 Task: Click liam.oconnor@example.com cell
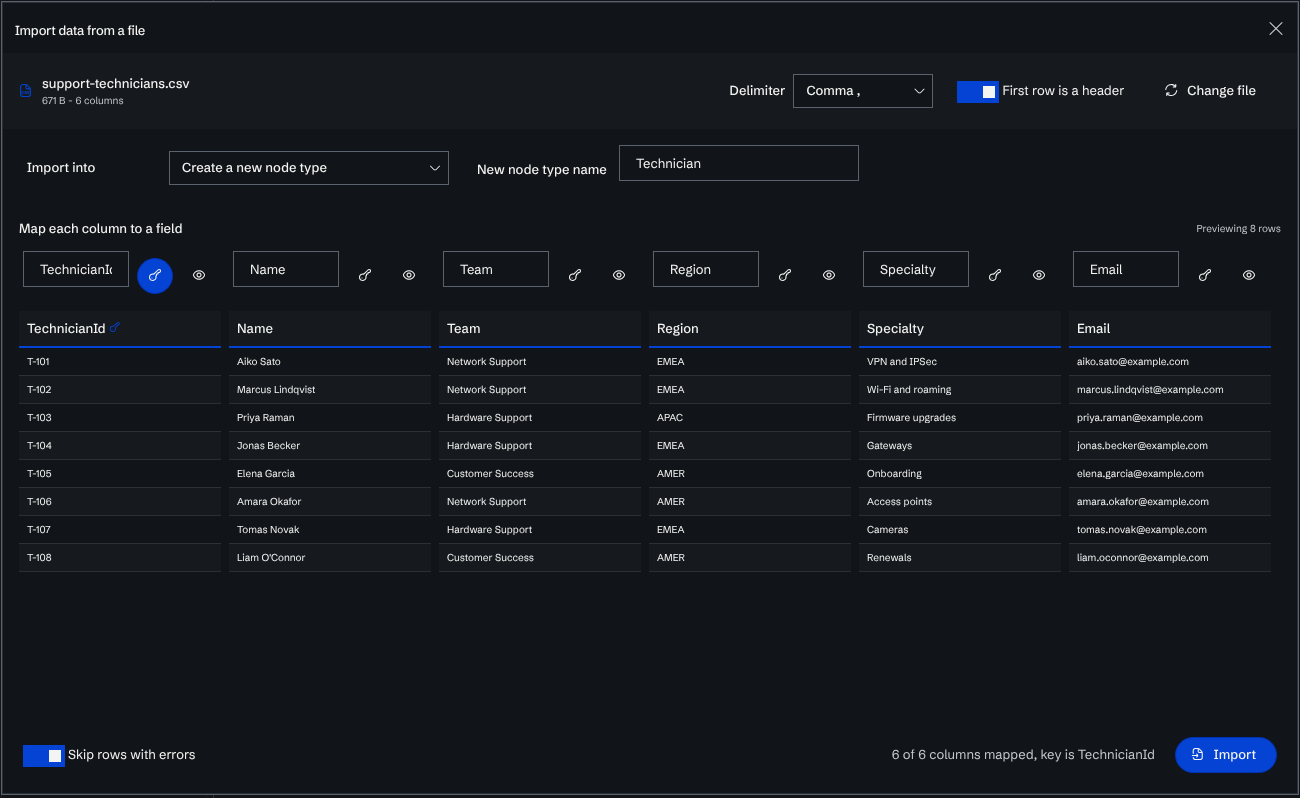click(x=1170, y=558)
